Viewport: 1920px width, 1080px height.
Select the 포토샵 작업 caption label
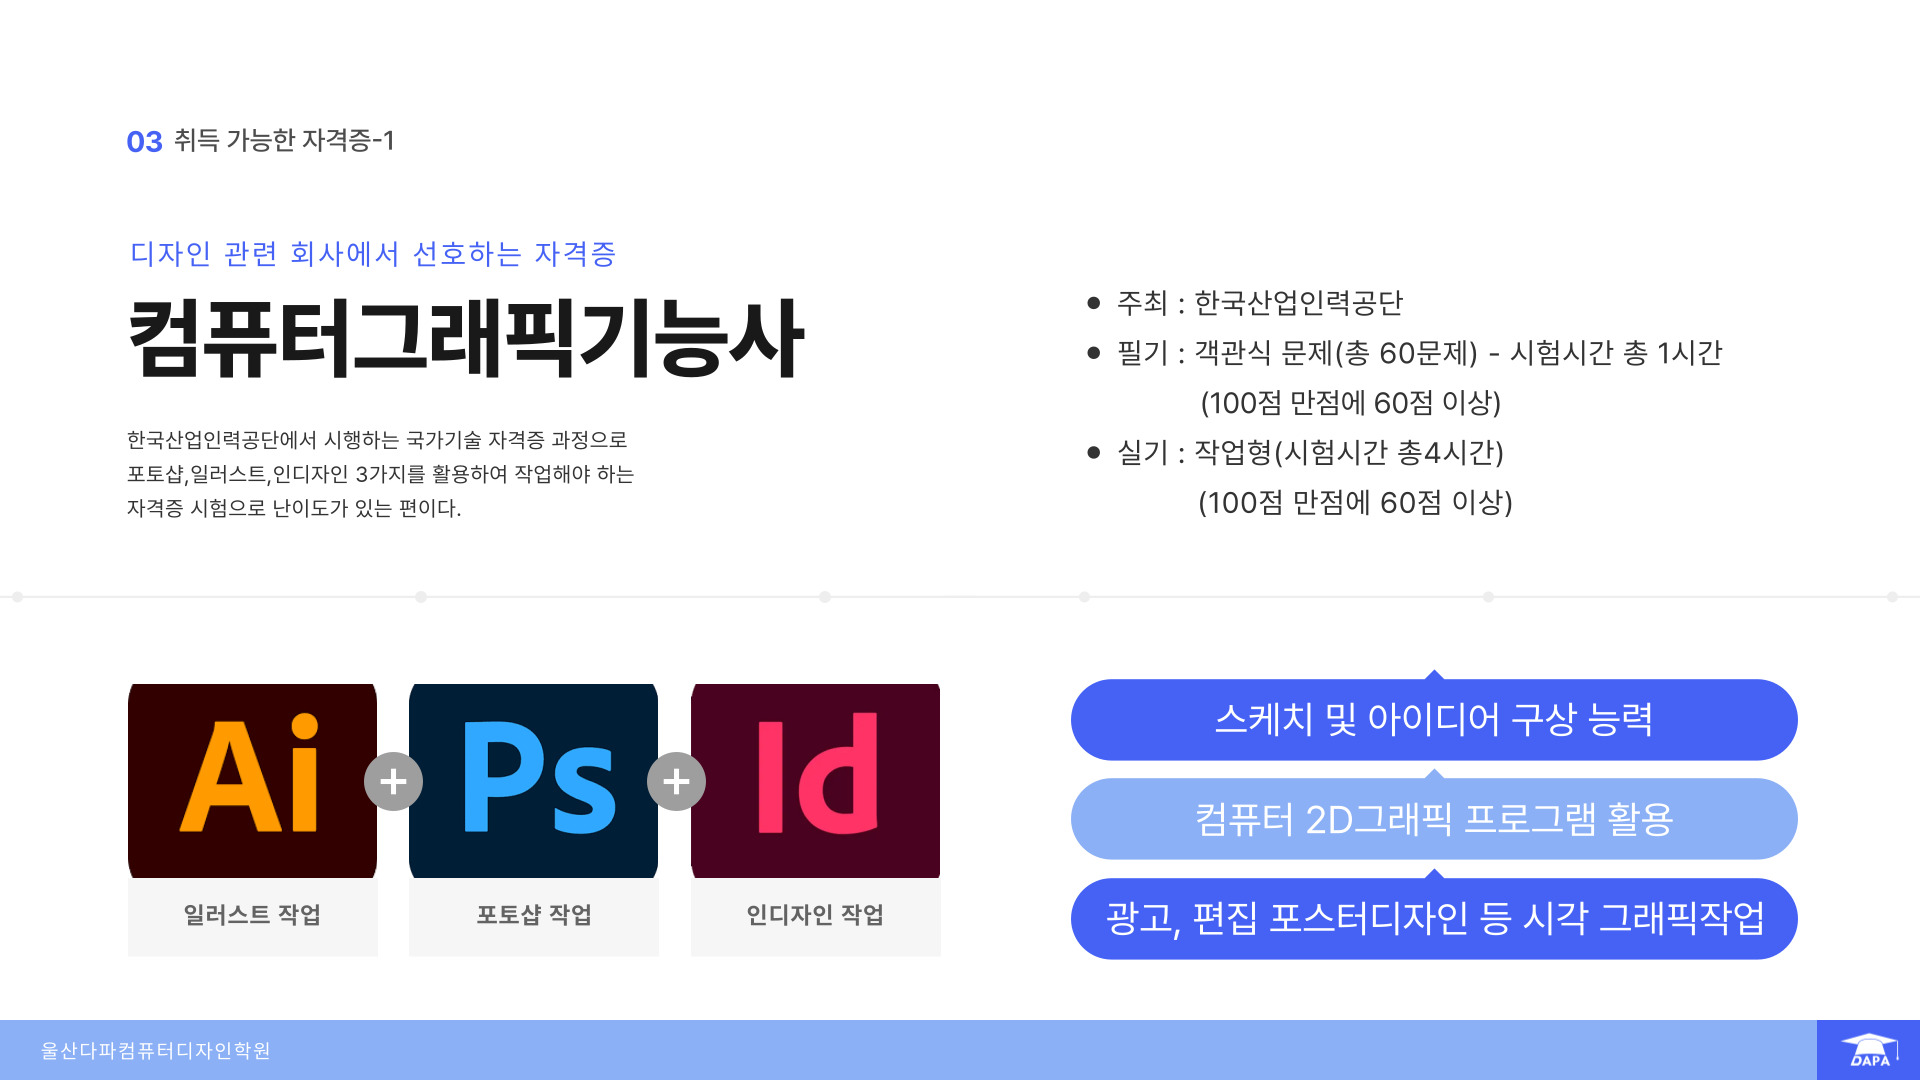(x=534, y=915)
